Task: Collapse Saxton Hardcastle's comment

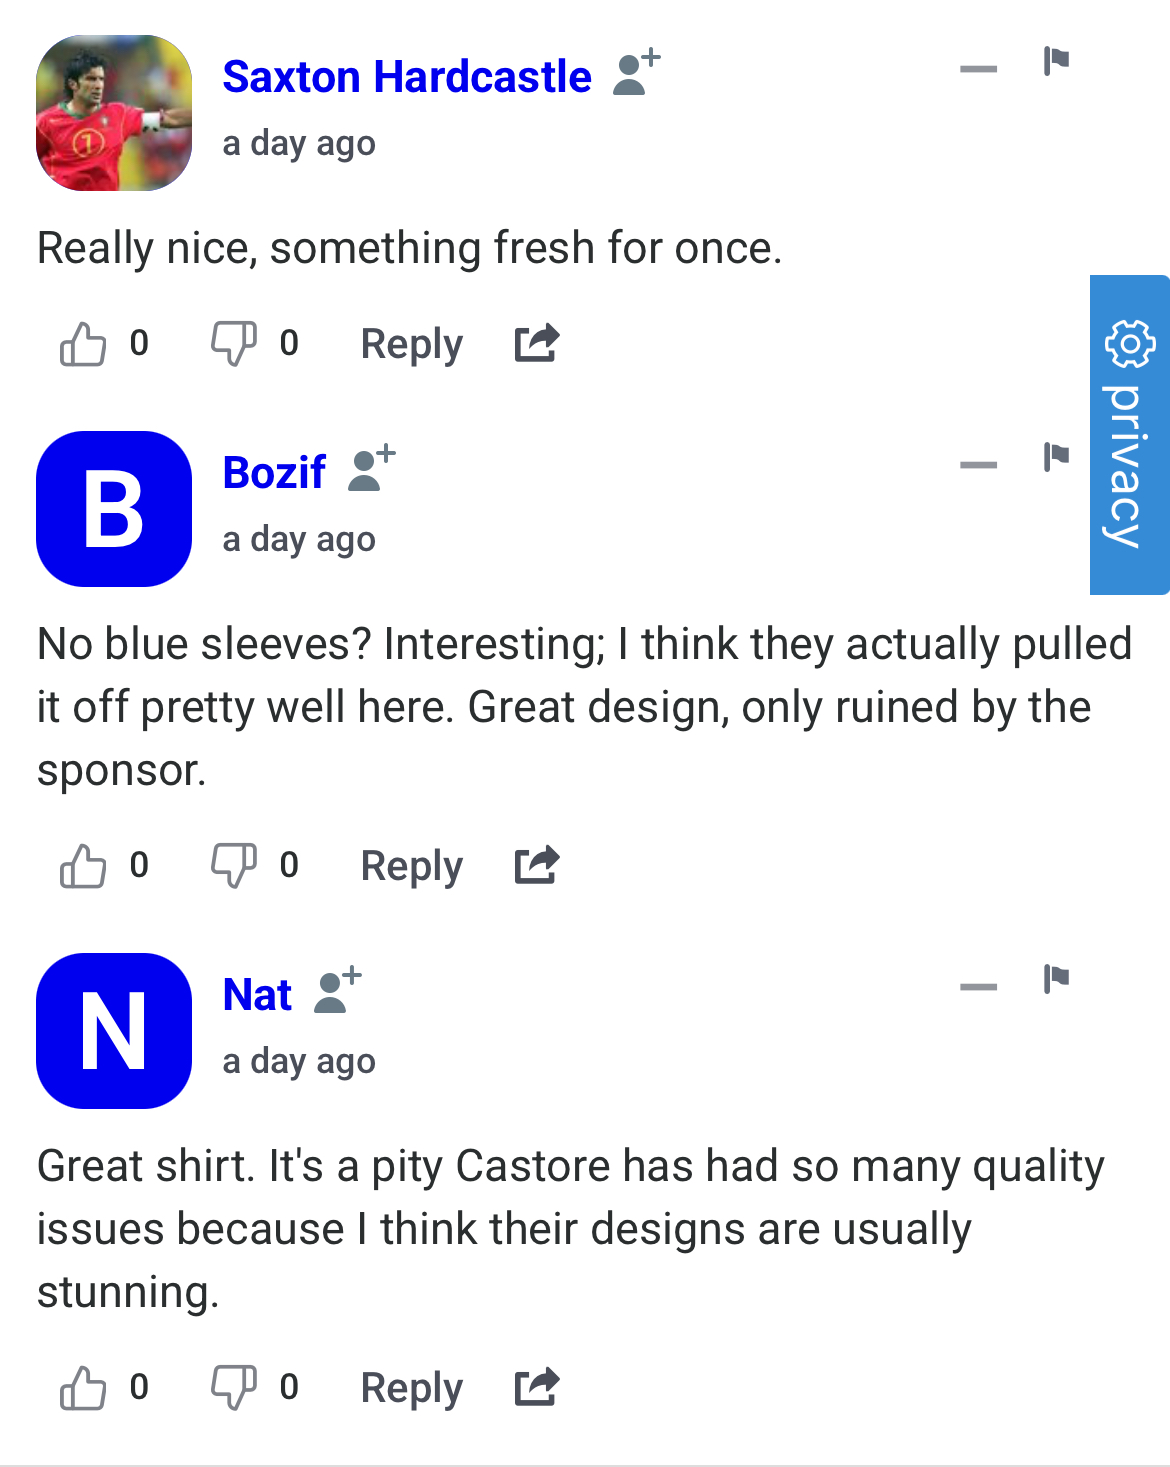Action: pos(978,69)
